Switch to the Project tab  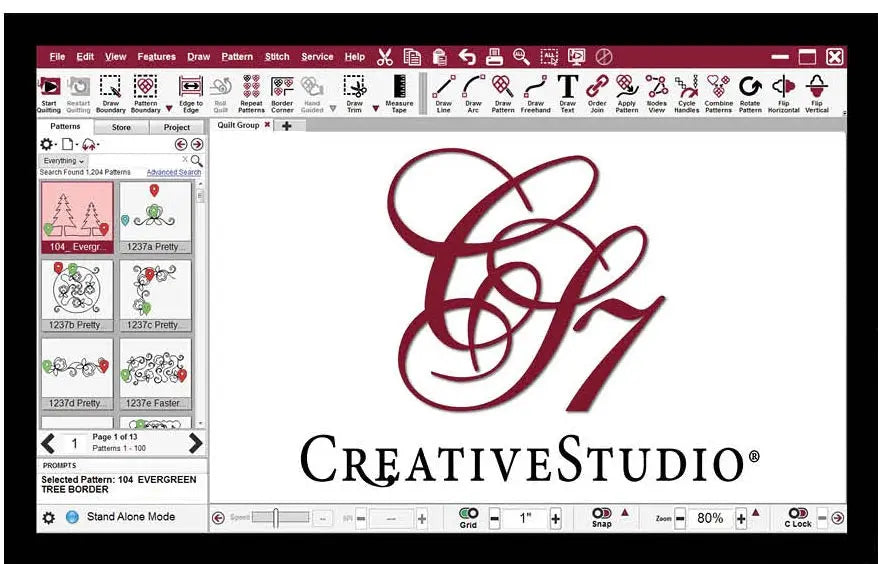(x=177, y=127)
